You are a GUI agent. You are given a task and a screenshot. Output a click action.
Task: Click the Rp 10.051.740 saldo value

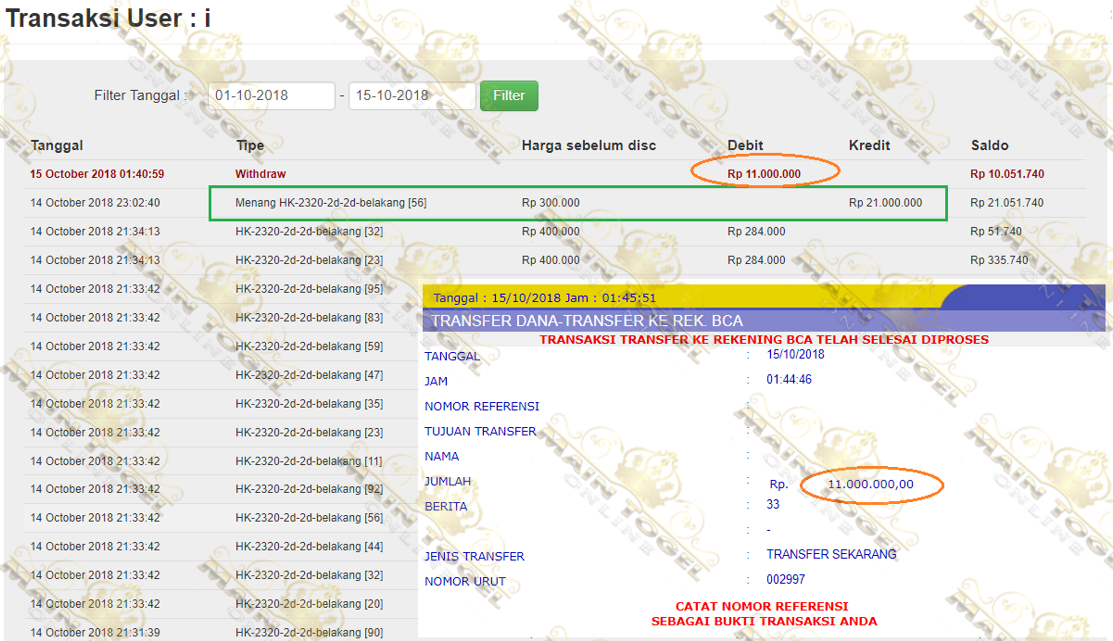click(x=1006, y=174)
